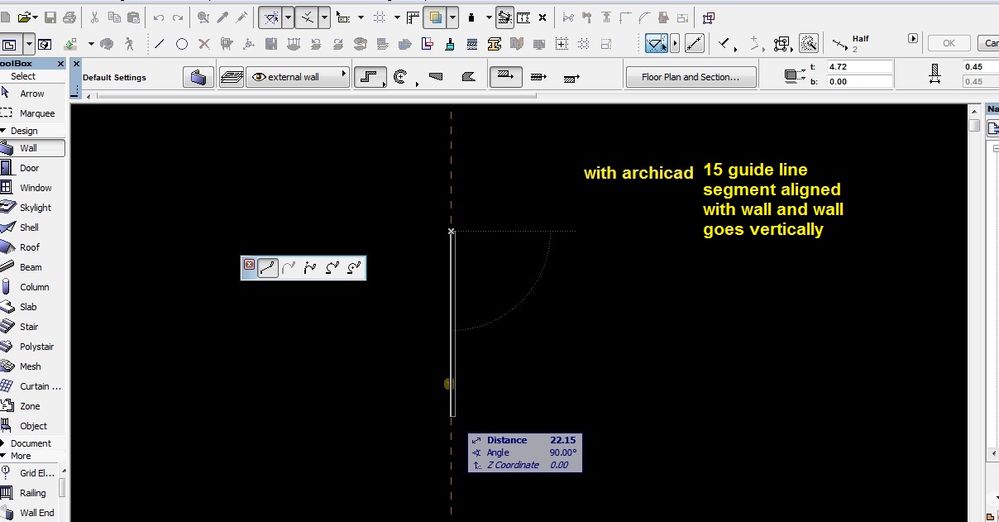
Task: Toggle the measure tool button
Action: click(694, 44)
